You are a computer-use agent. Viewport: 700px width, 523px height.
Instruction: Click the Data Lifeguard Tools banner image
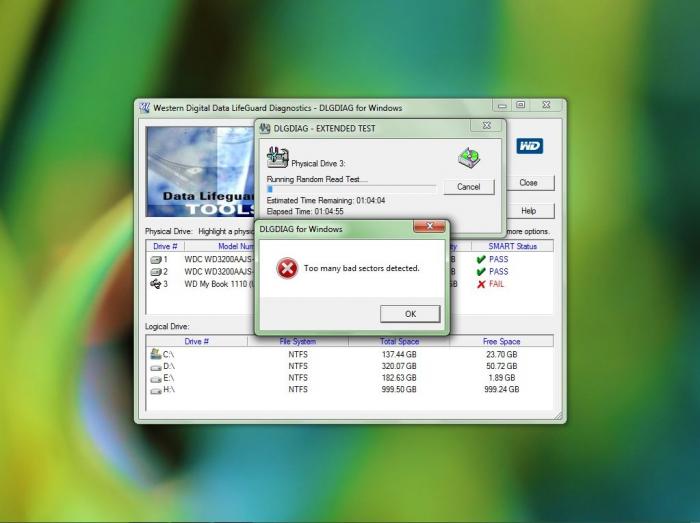click(200, 171)
